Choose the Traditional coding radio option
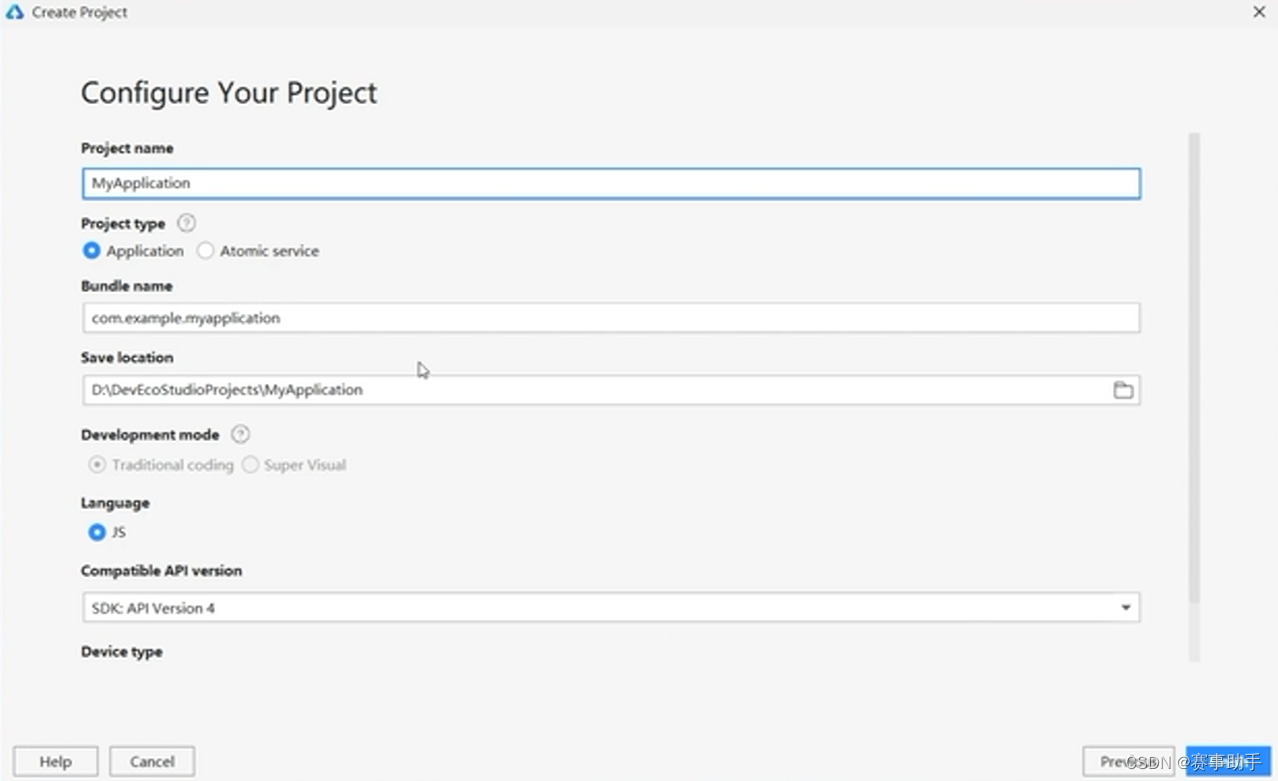Screen dimensions: 1278x781 pyautogui.click(x=97, y=465)
